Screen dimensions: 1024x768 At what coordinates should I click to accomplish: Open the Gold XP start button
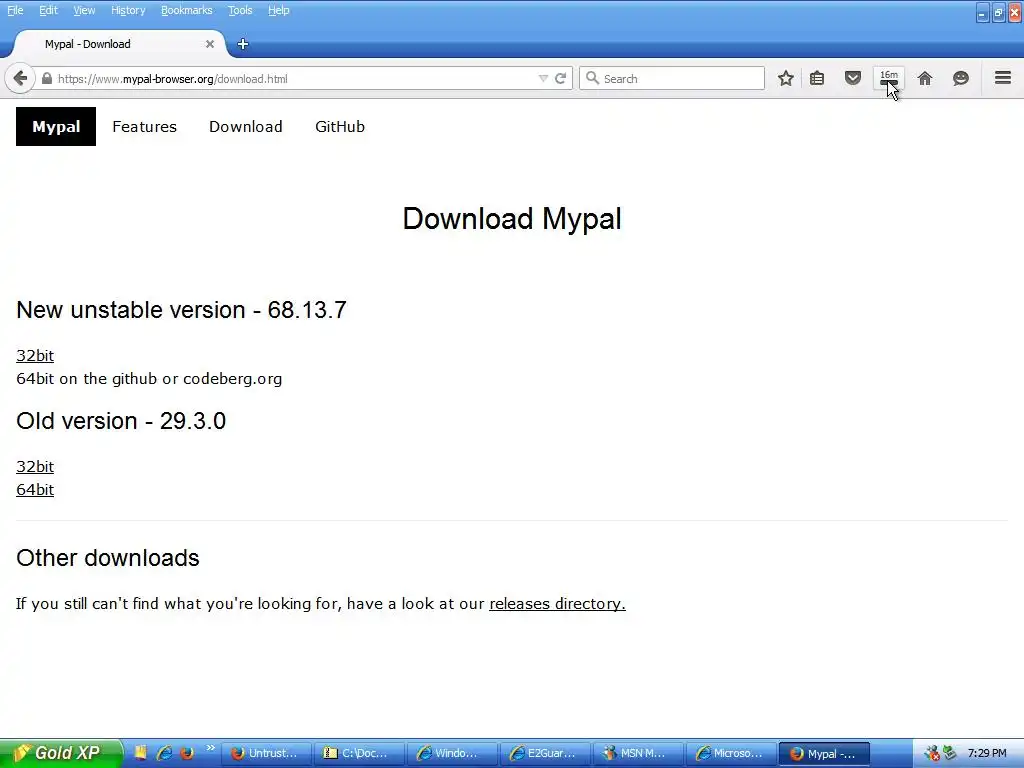pos(61,753)
